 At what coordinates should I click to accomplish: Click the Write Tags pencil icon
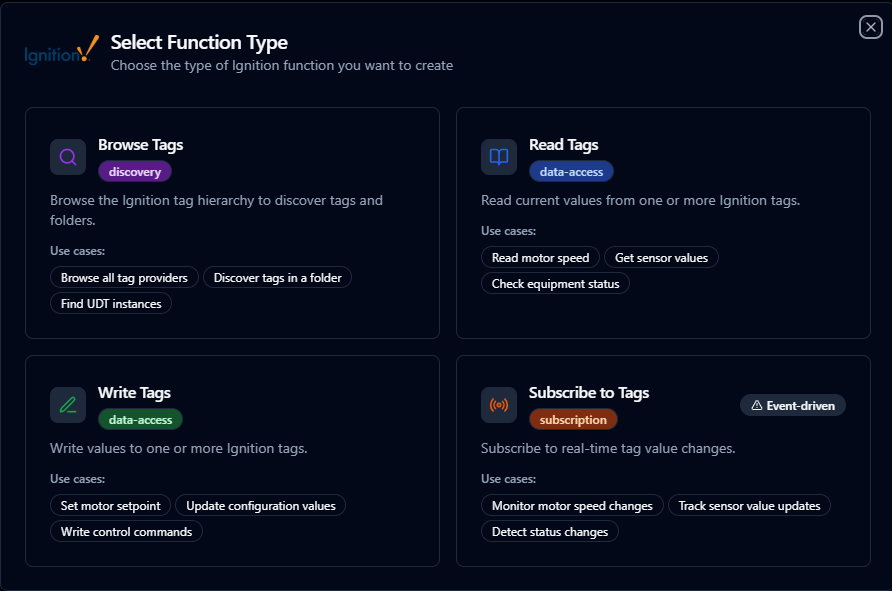[68, 405]
